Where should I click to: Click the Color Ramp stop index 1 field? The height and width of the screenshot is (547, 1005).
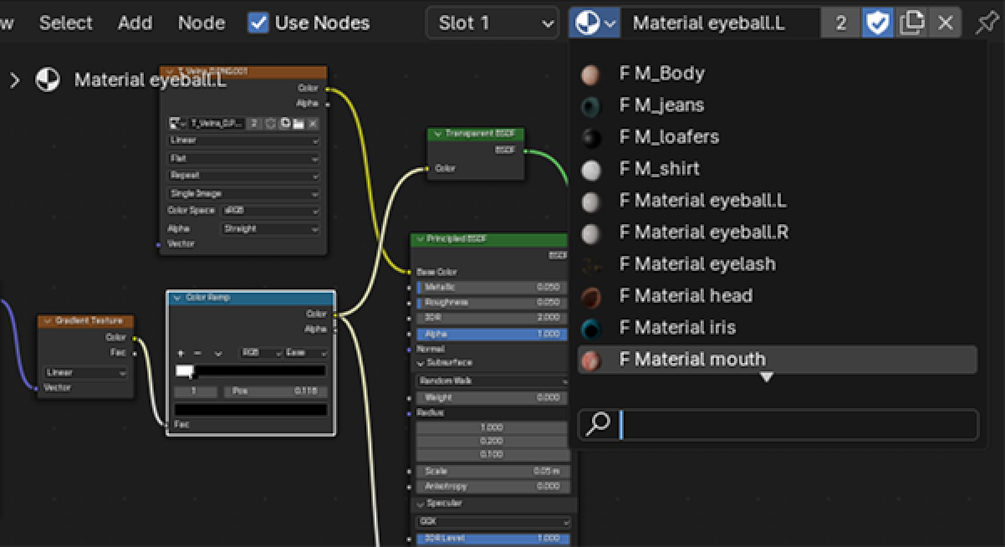195,391
